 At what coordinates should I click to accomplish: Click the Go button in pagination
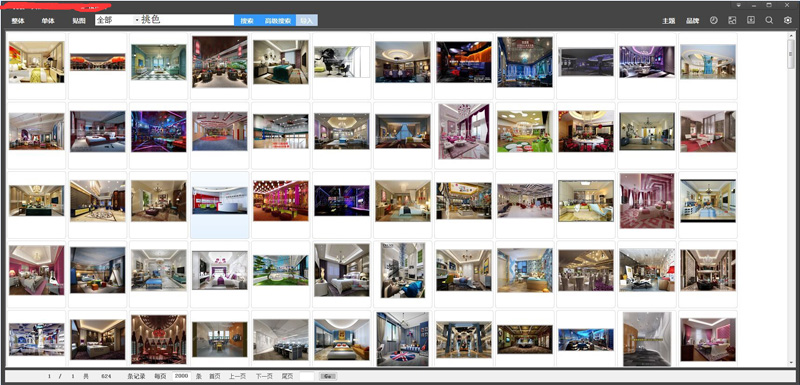pos(329,376)
